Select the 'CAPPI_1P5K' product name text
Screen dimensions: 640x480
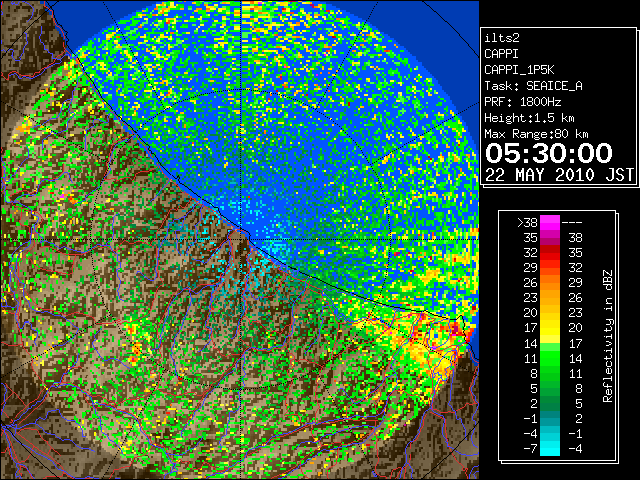(519, 70)
